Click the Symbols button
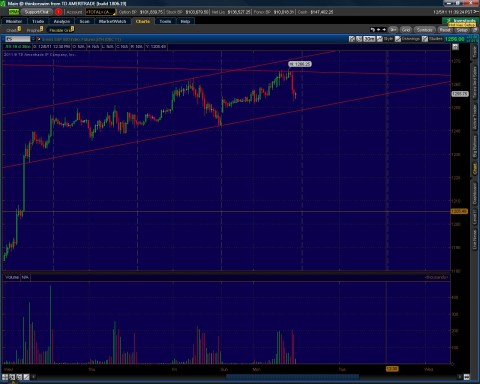Screen dimensions: 480x384 (424, 30)
